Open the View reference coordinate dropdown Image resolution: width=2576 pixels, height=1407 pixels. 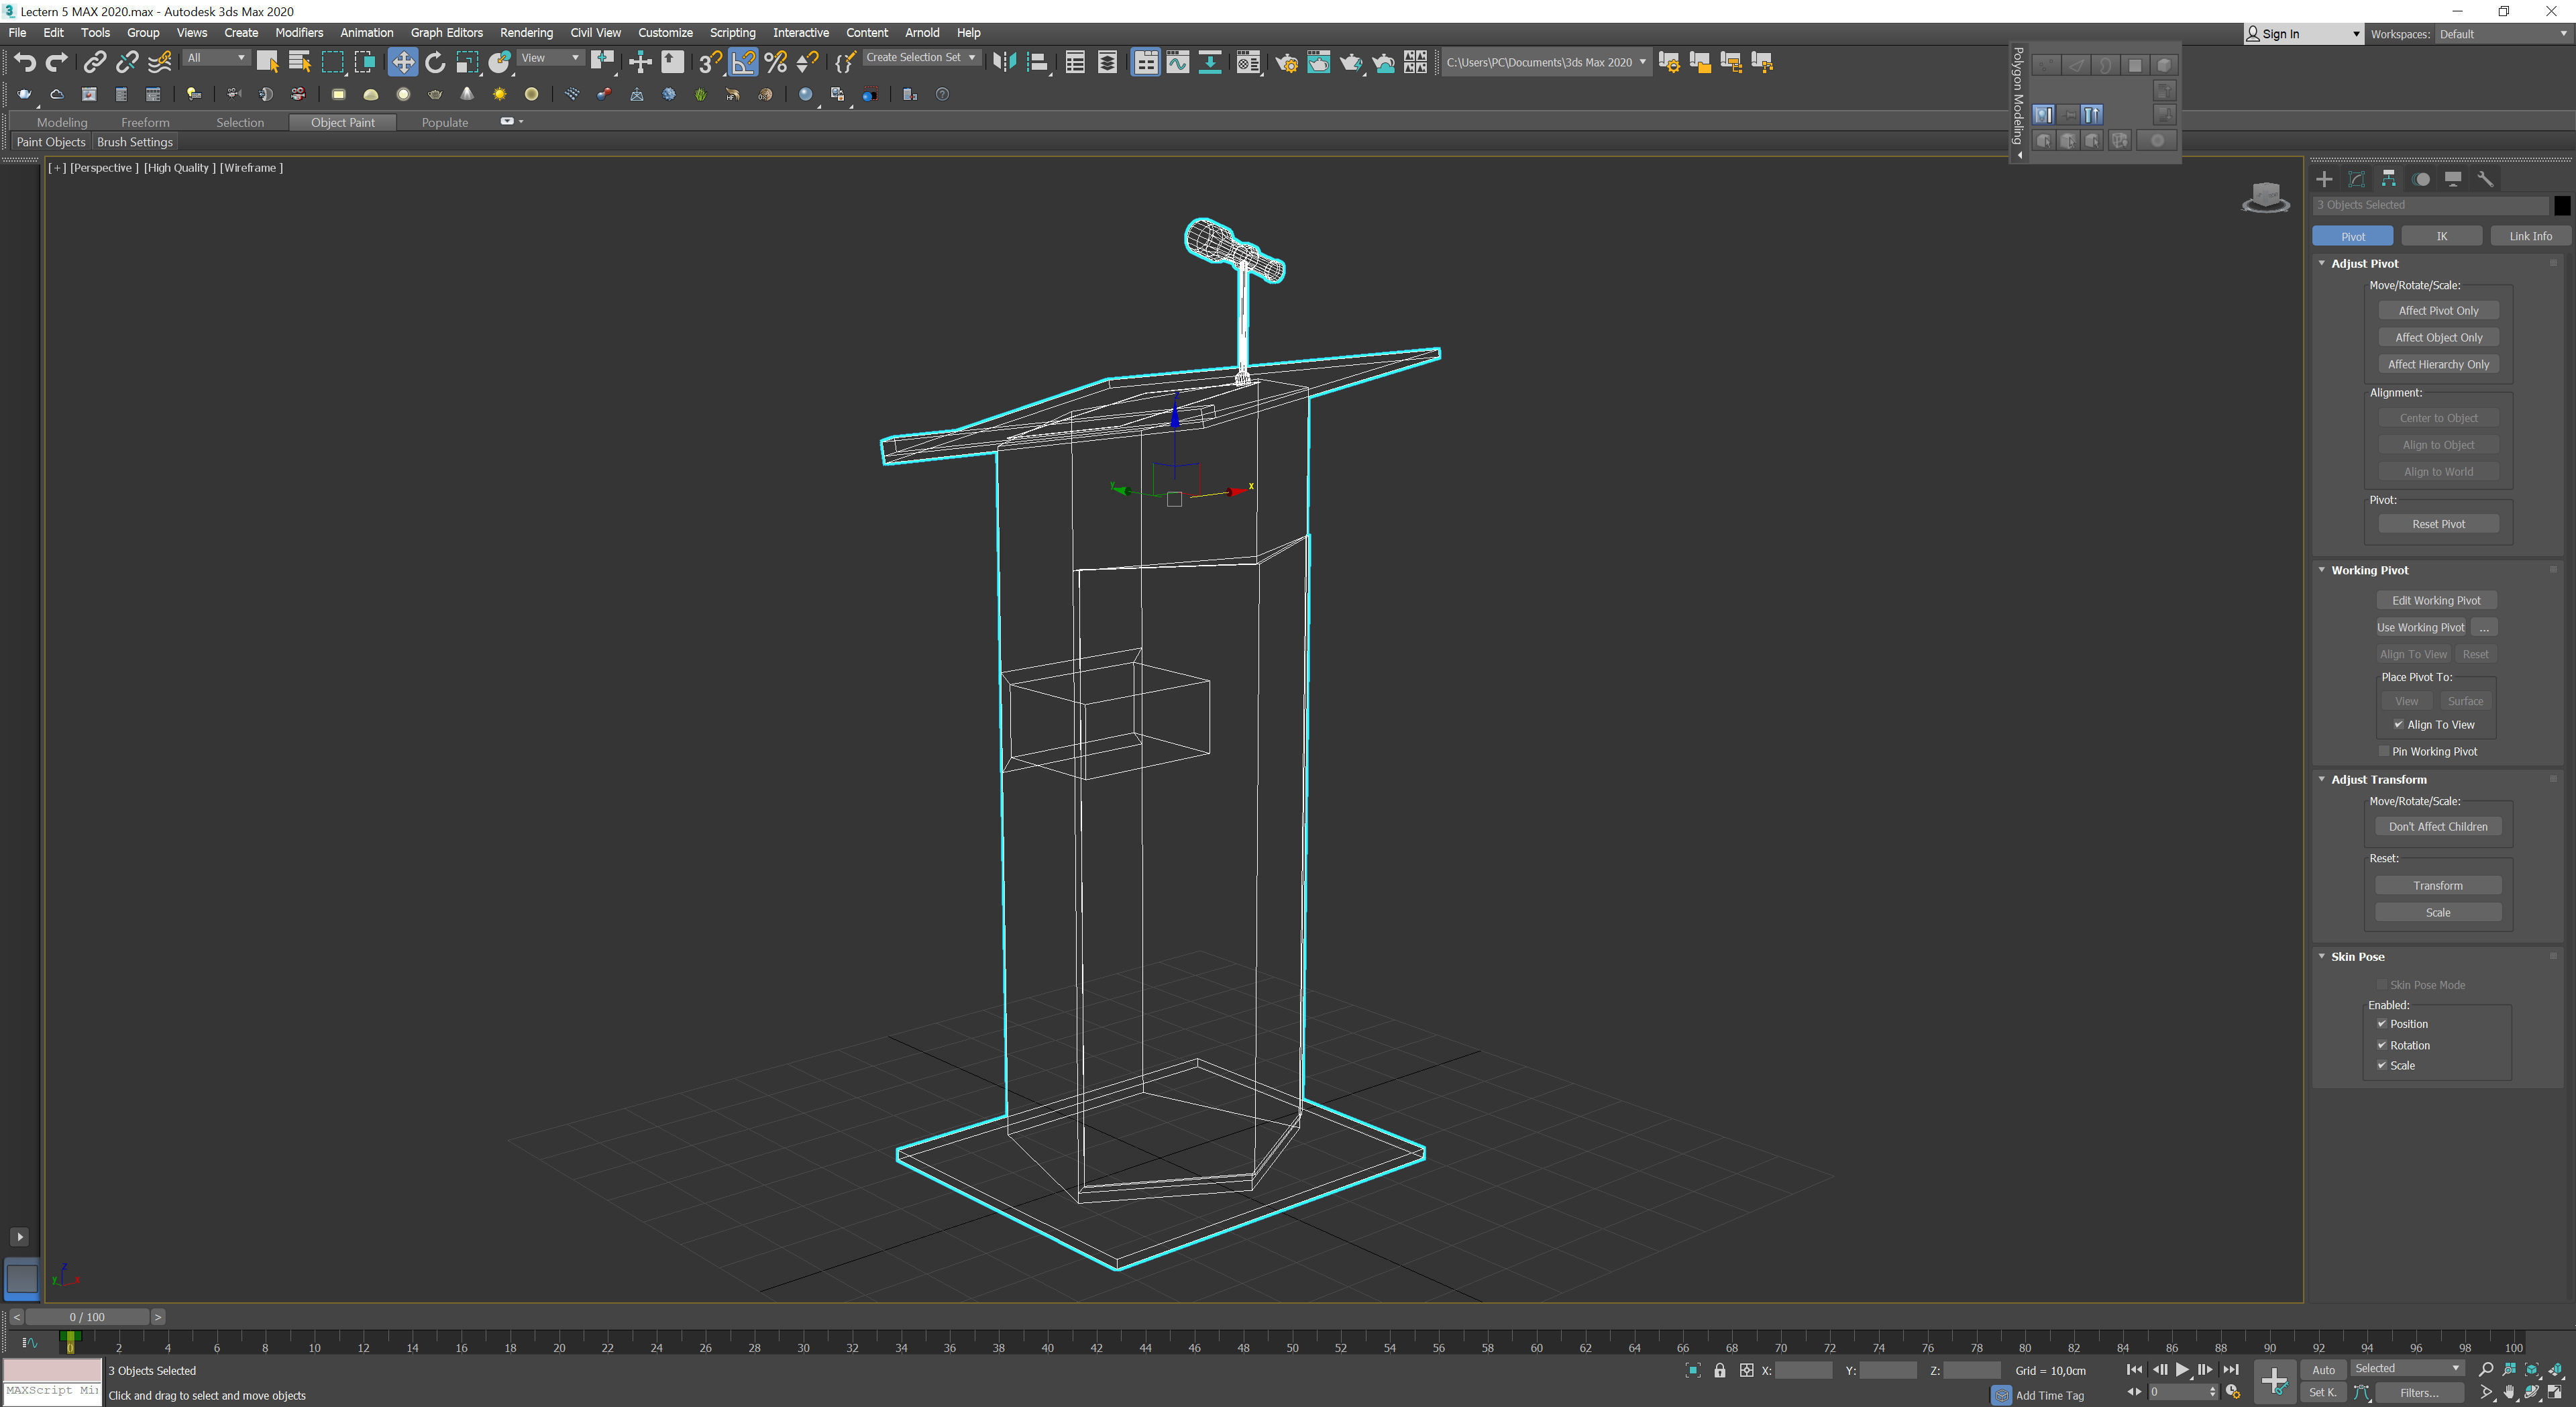pos(550,58)
